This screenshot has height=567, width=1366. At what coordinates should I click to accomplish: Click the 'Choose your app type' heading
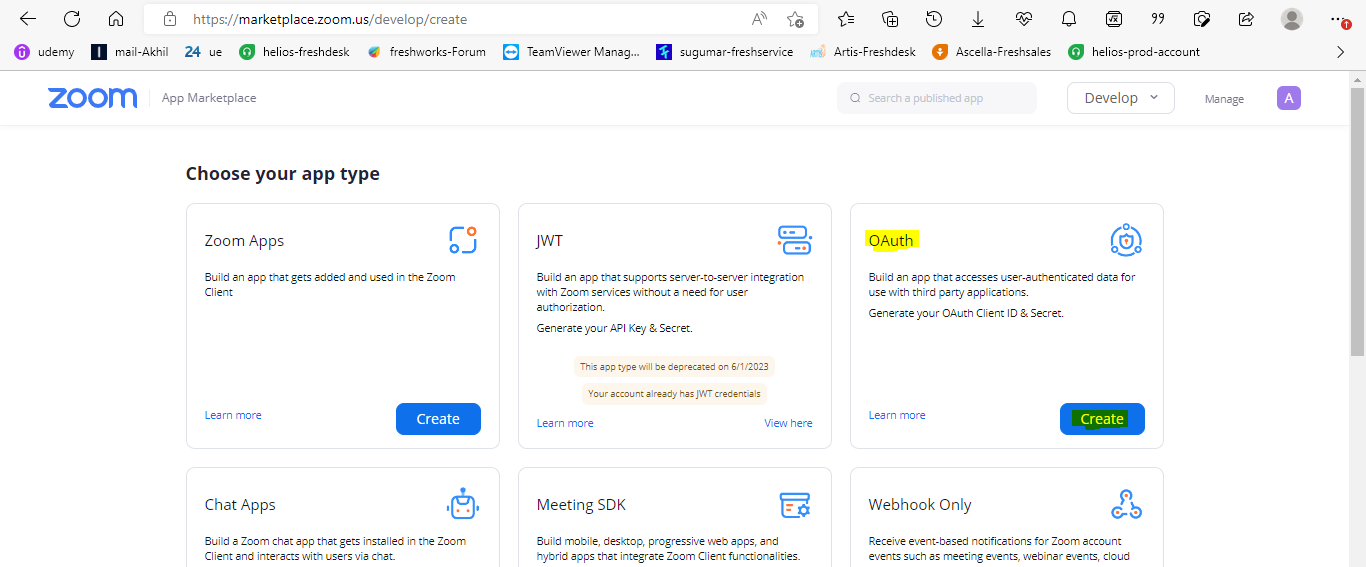(x=283, y=174)
